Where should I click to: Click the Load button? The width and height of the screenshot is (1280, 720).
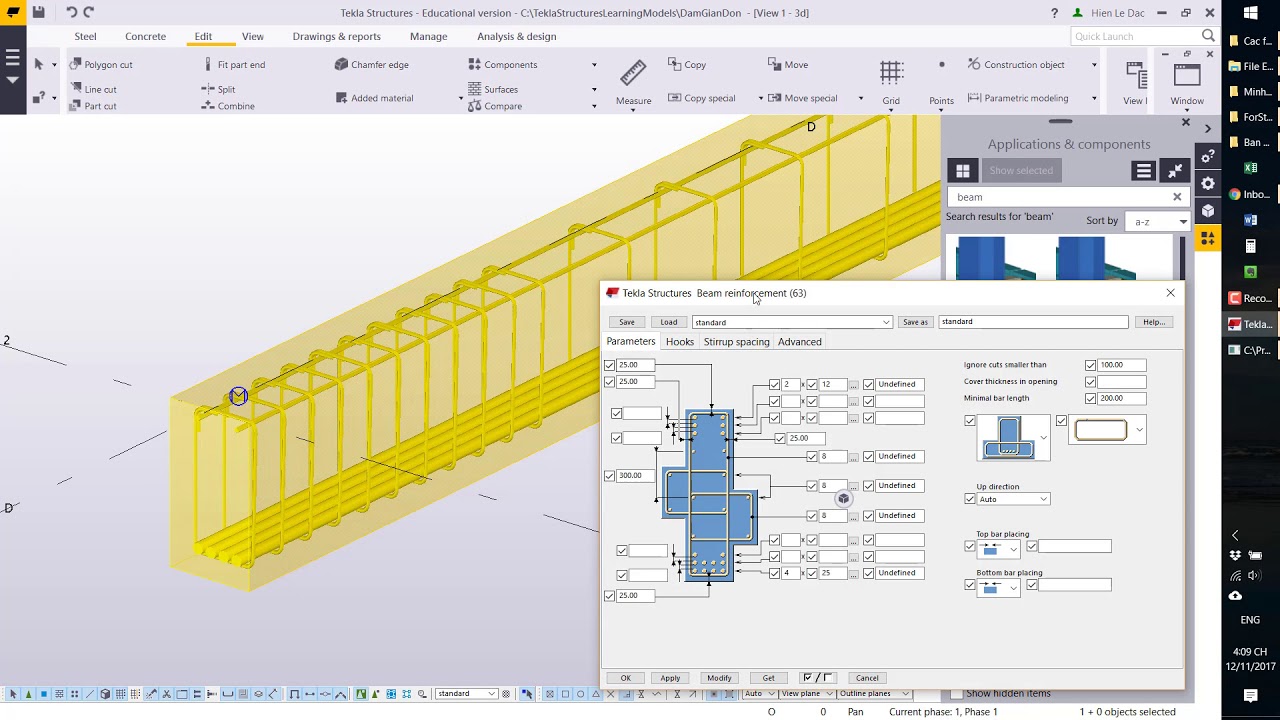[669, 322]
